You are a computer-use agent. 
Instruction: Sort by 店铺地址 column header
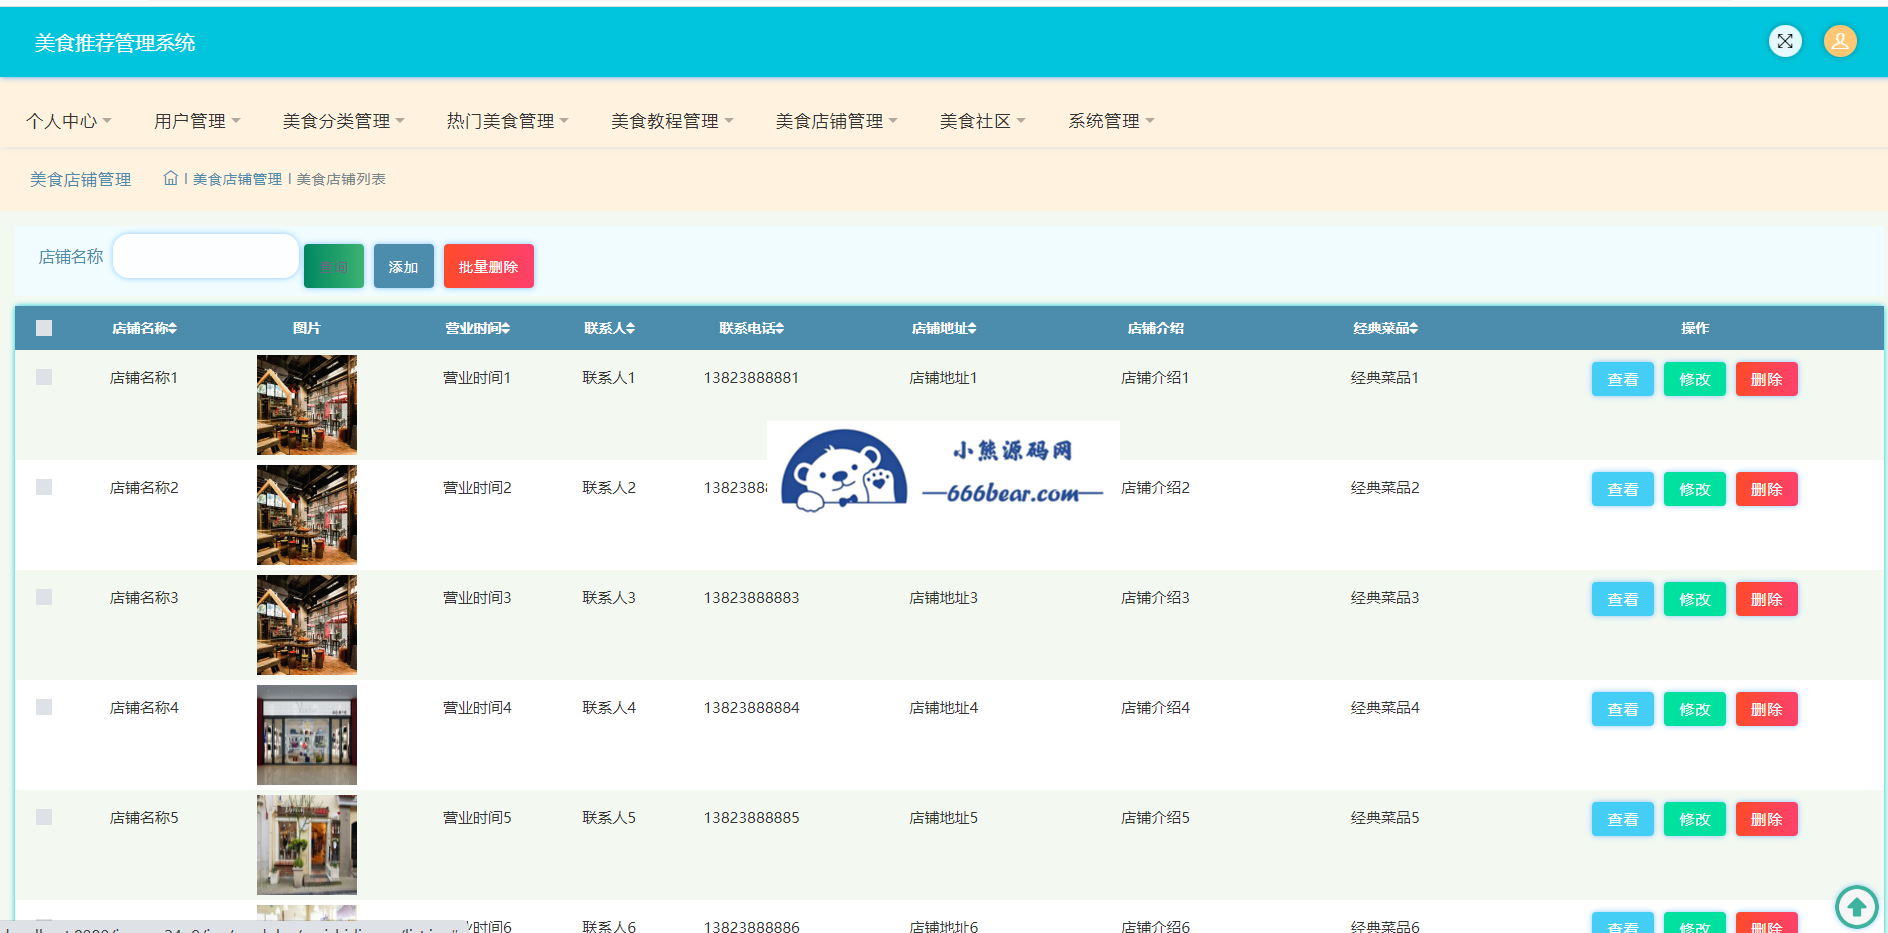coord(943,328)
